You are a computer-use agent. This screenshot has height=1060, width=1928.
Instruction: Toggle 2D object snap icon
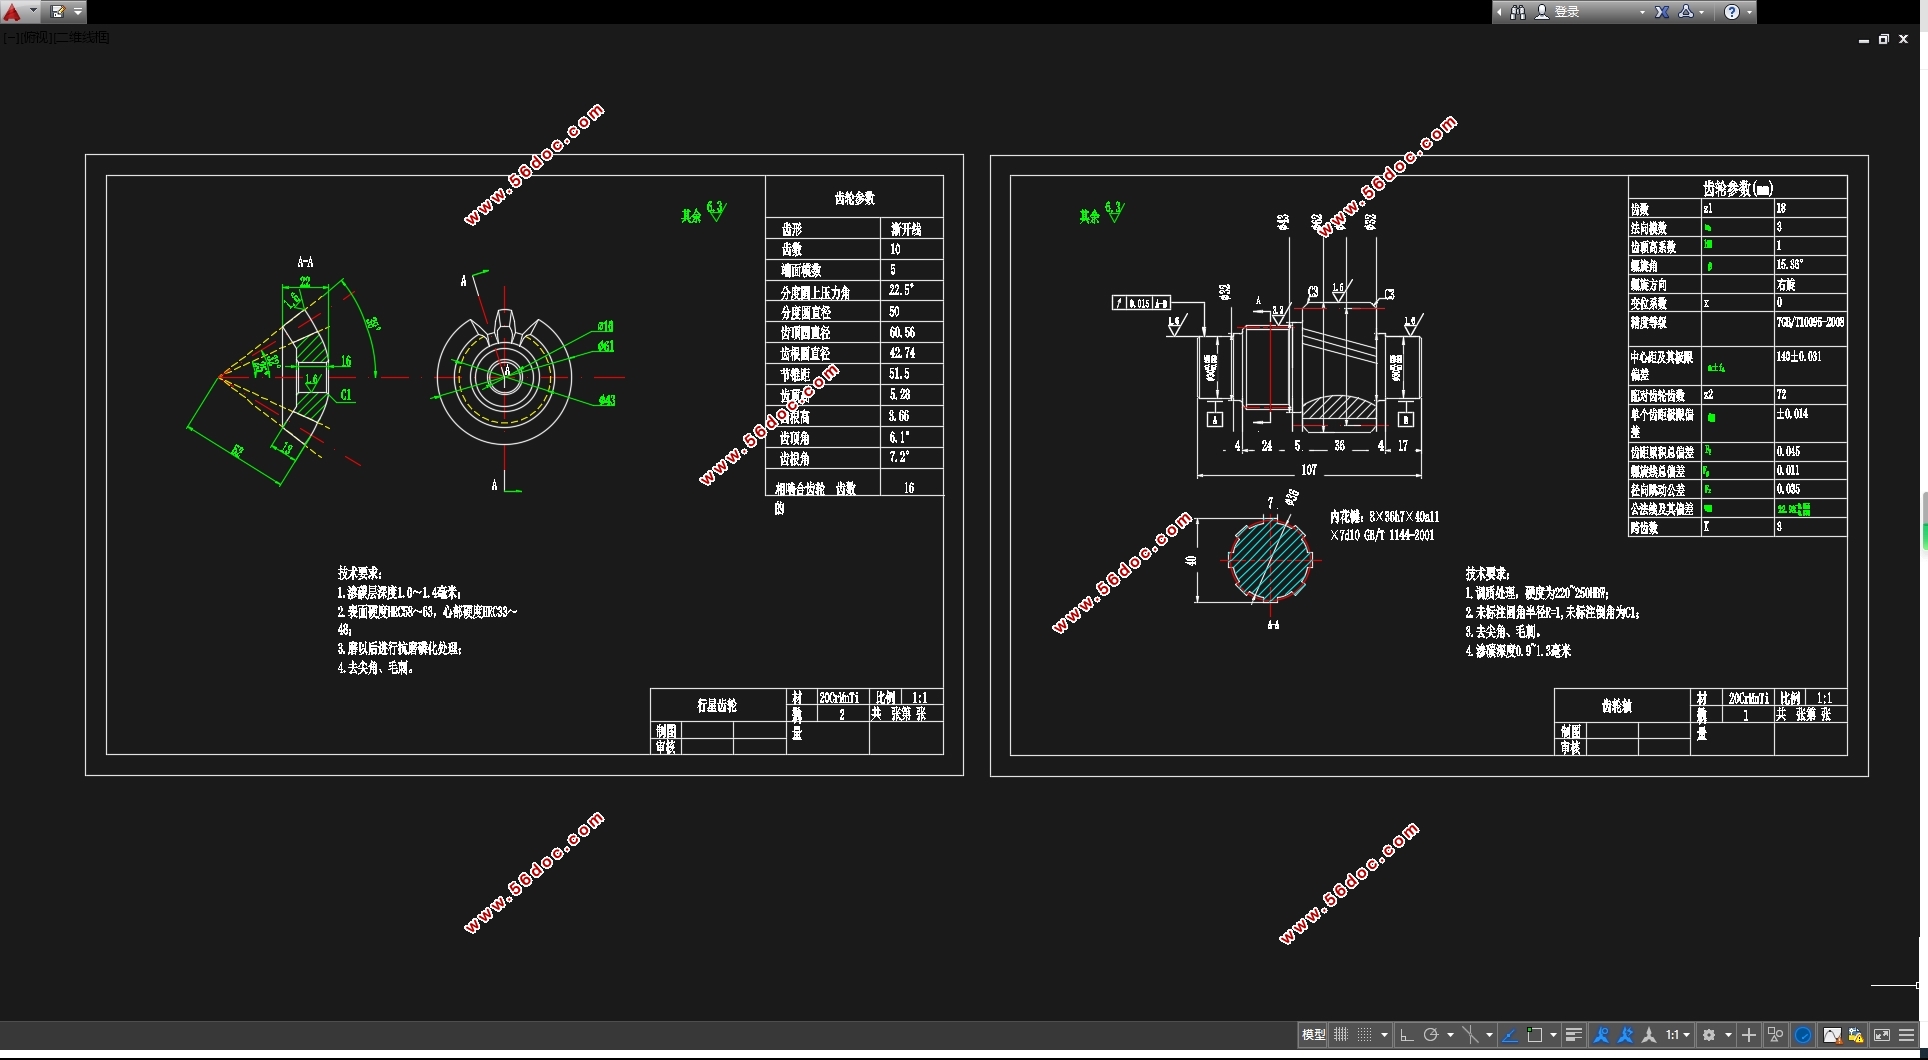(1535, 1035)
